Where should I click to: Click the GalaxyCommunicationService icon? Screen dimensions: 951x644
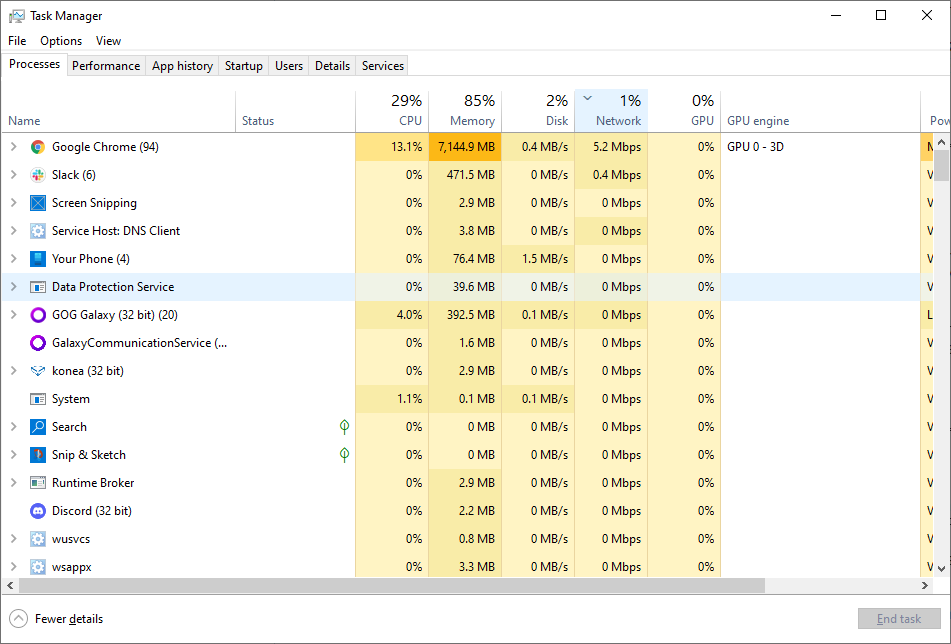38,343
